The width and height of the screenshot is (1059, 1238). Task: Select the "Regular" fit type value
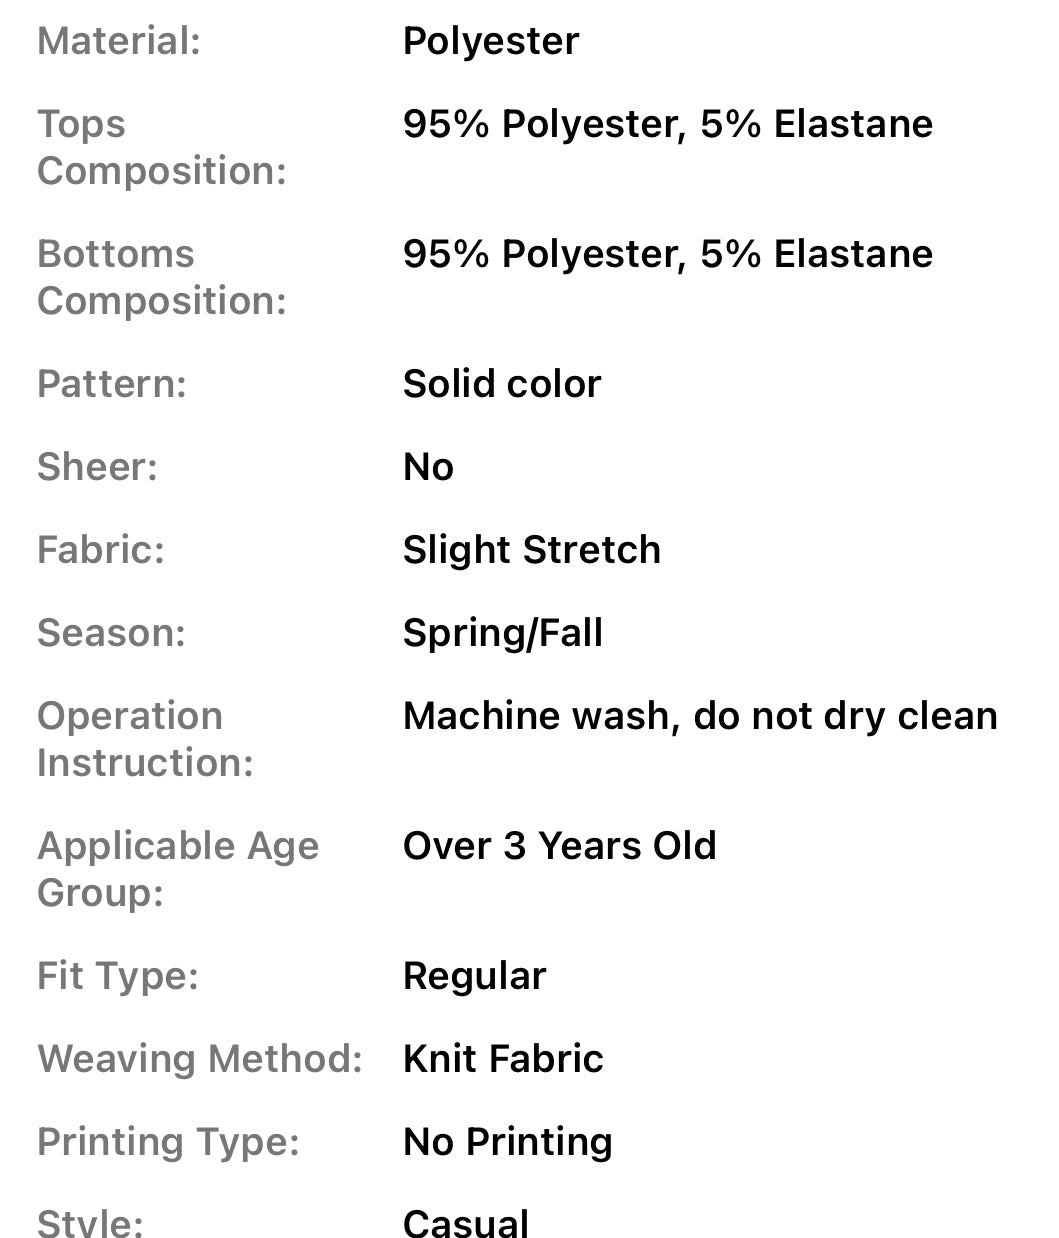coord(474,976)
